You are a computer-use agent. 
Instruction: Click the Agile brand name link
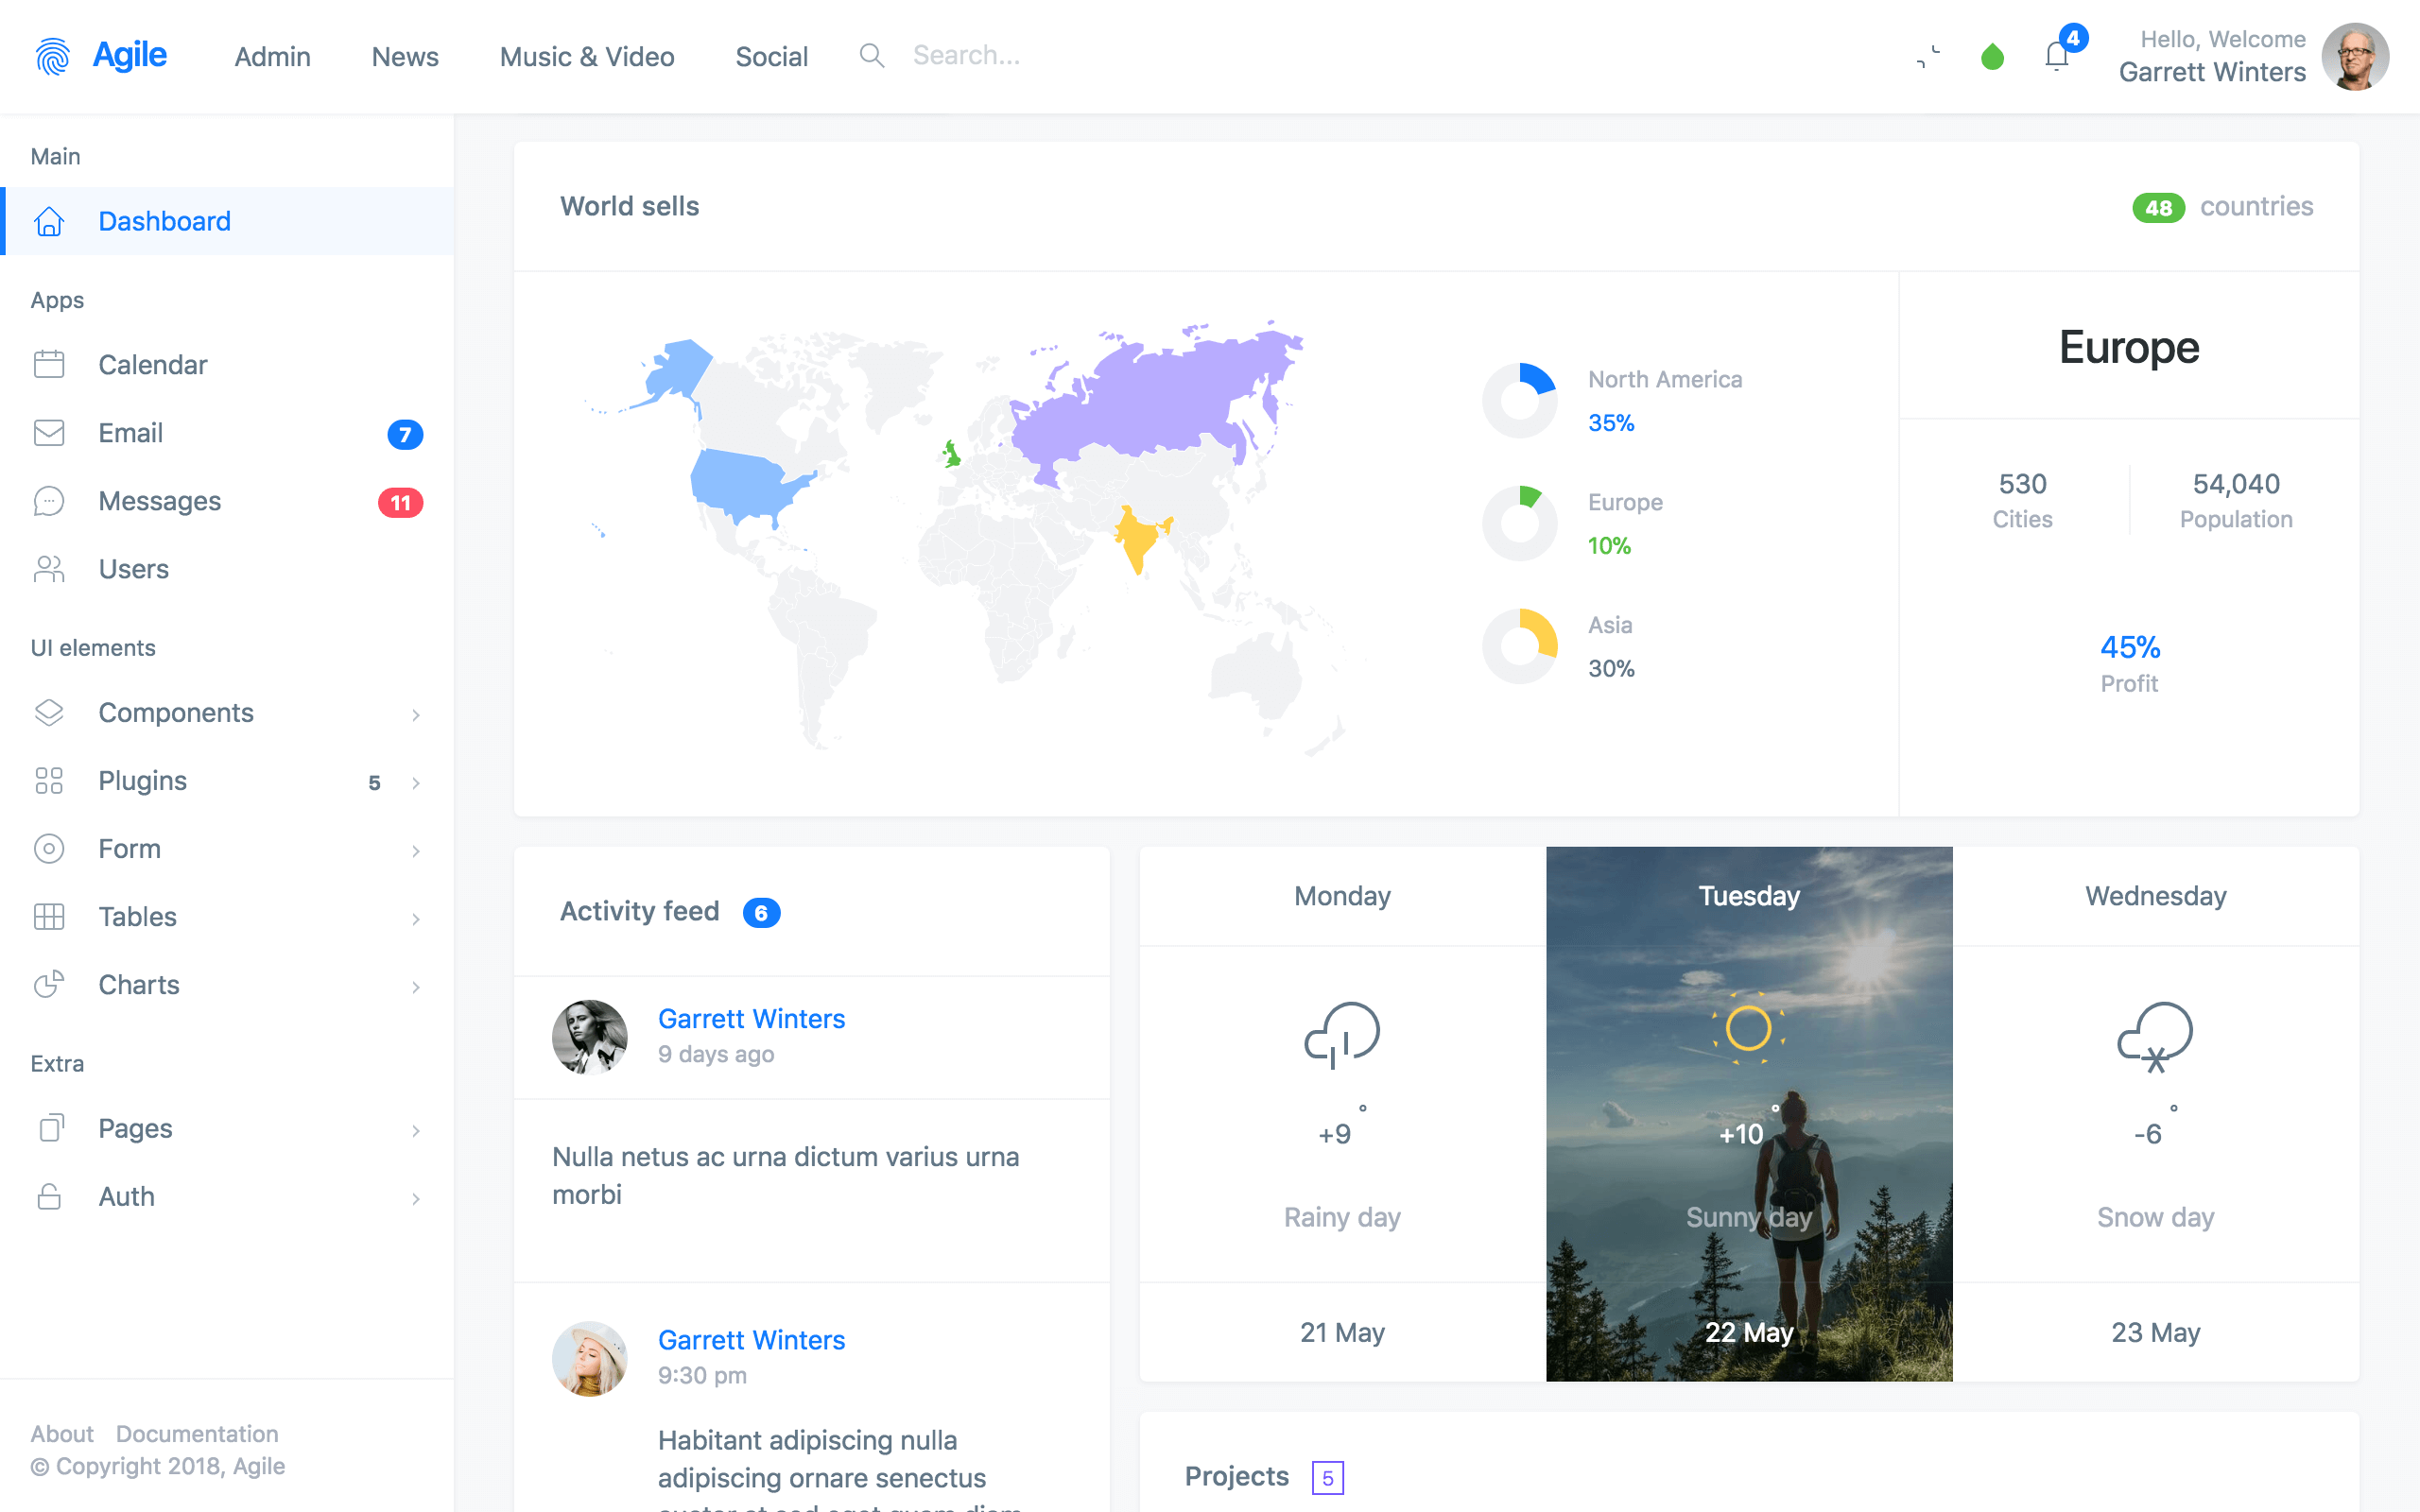click(x=129, y=55)
